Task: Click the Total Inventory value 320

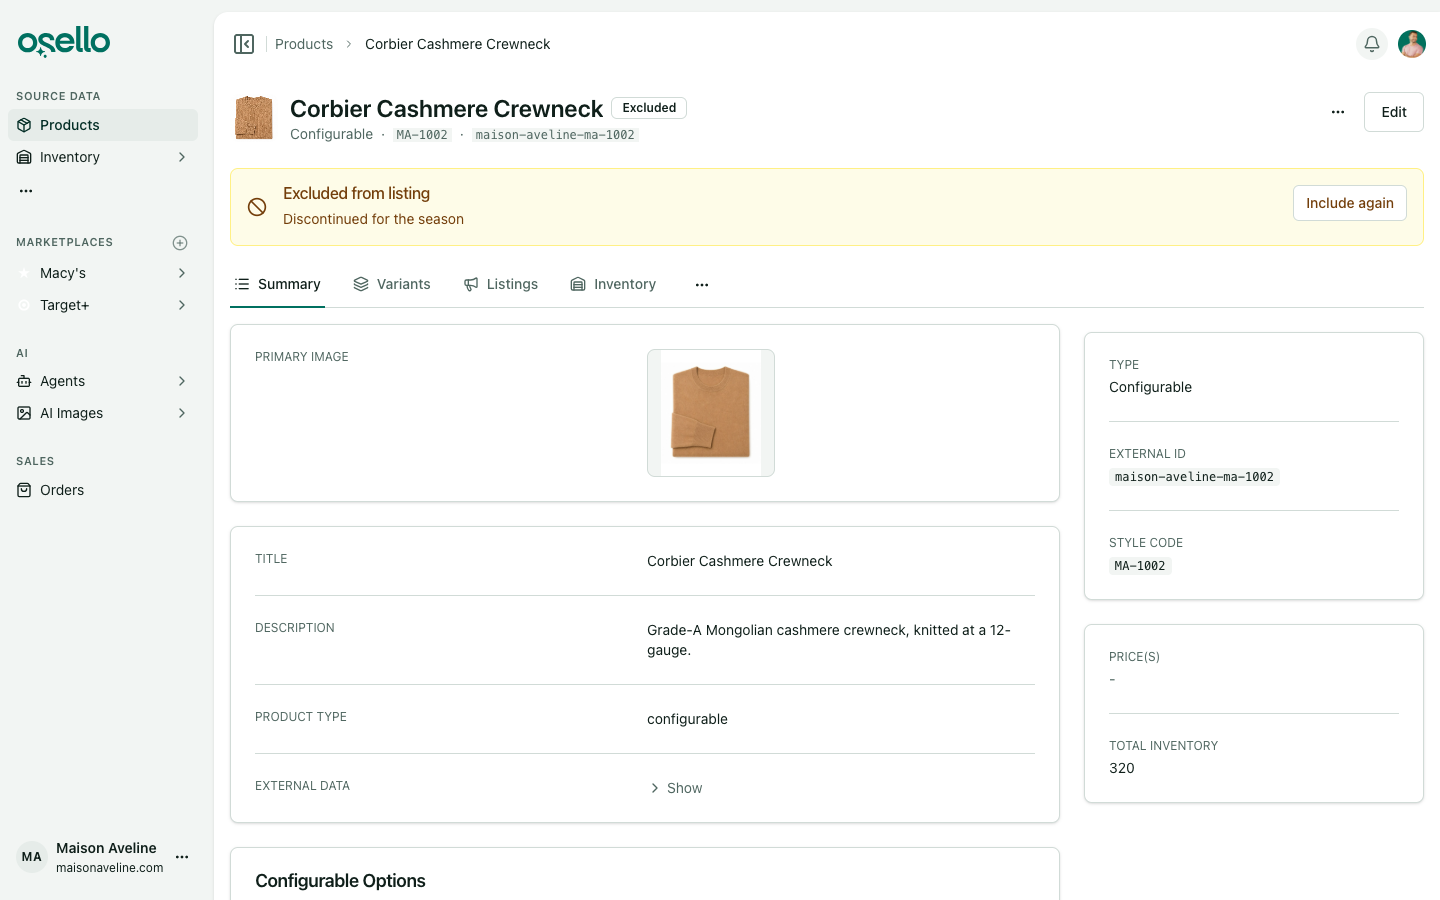Action: [x=1122, y=768]
